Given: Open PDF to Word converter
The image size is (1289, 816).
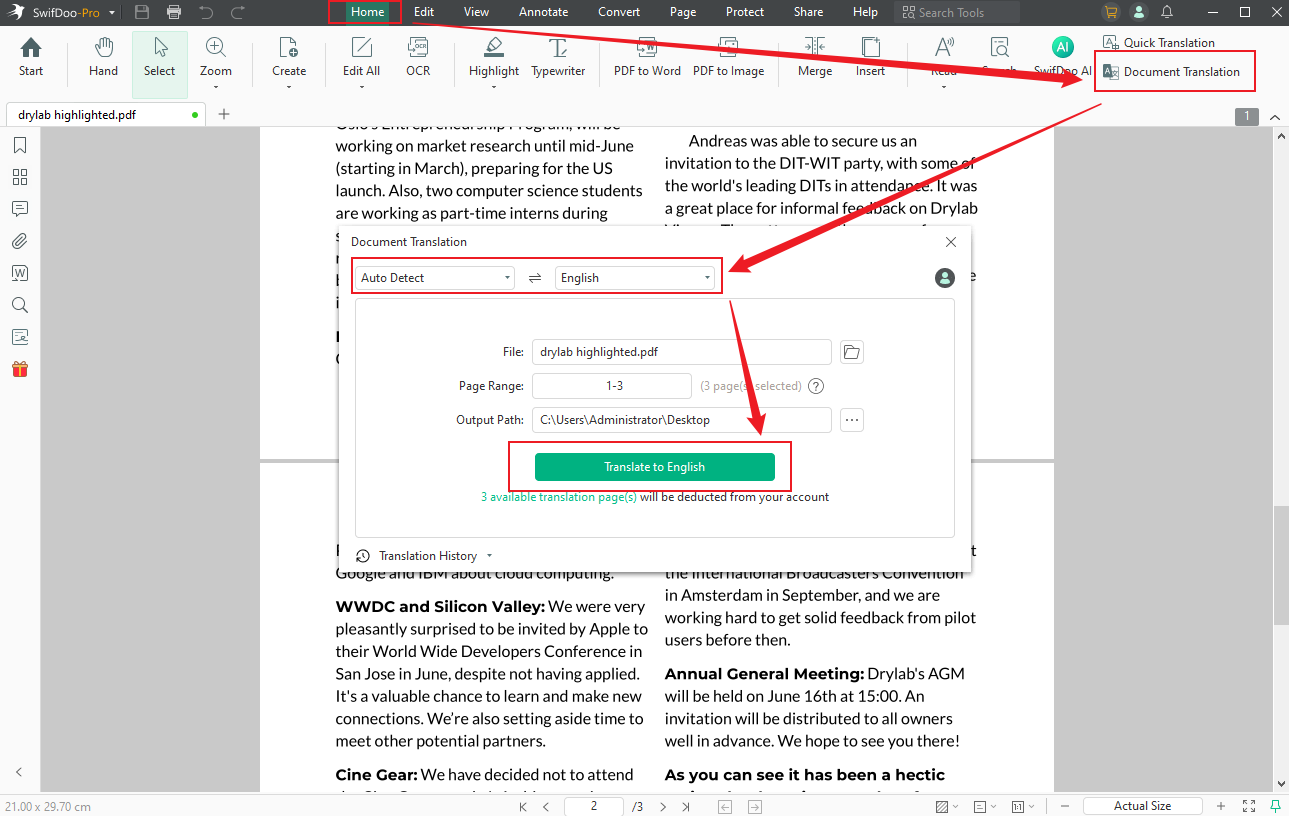Looking at the screenshot, I should click(x=646, y=58).
